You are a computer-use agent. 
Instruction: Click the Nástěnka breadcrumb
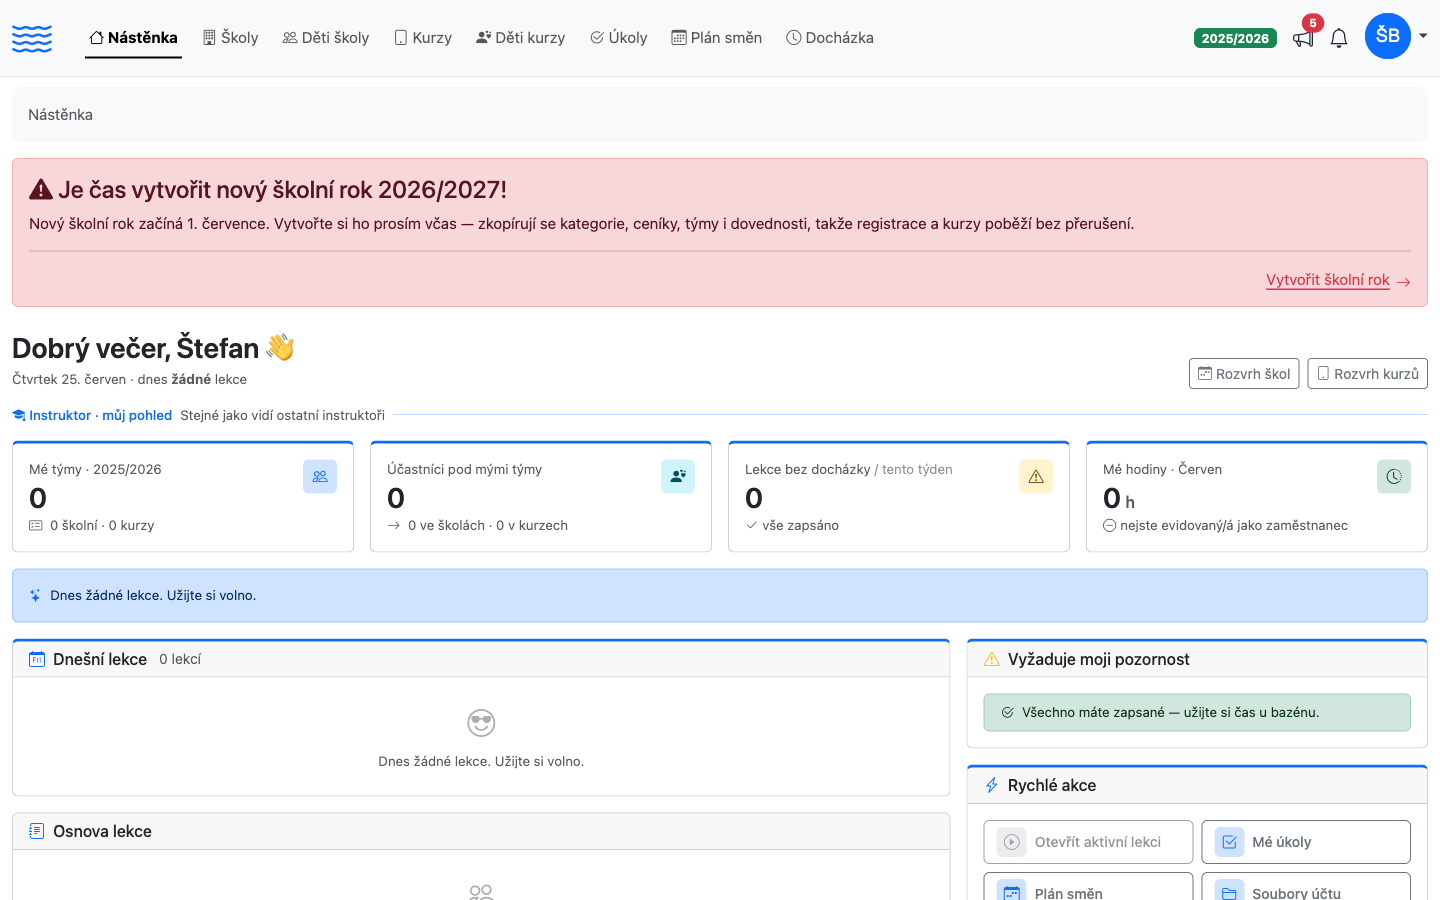60,115
